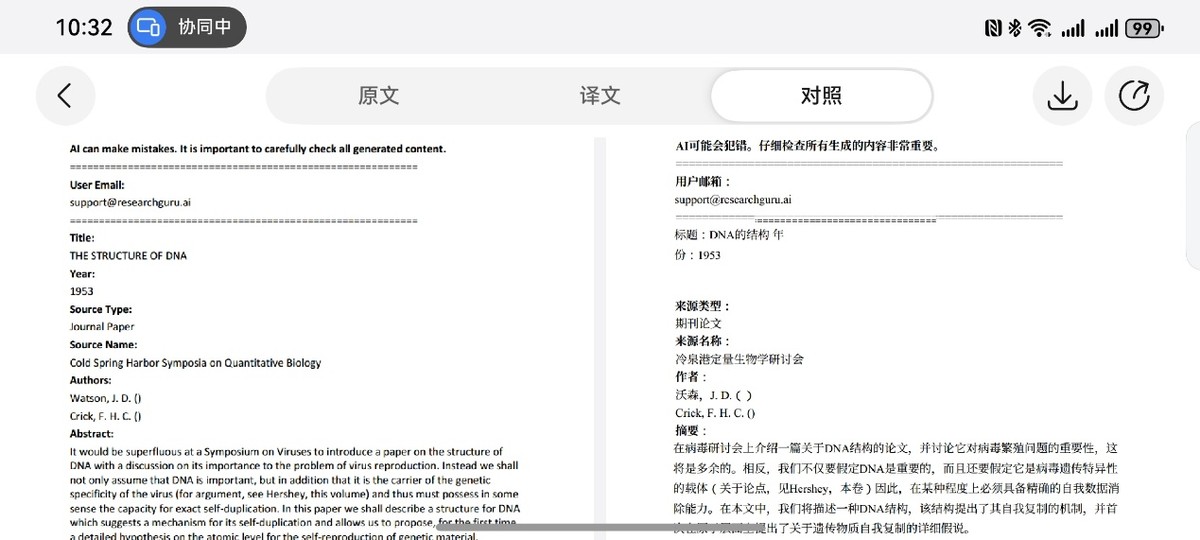Image resolution: width=1200 pixels, height=540 pixels.
Task: Go back with the left arrow button
Action: (x=65, y=96)
